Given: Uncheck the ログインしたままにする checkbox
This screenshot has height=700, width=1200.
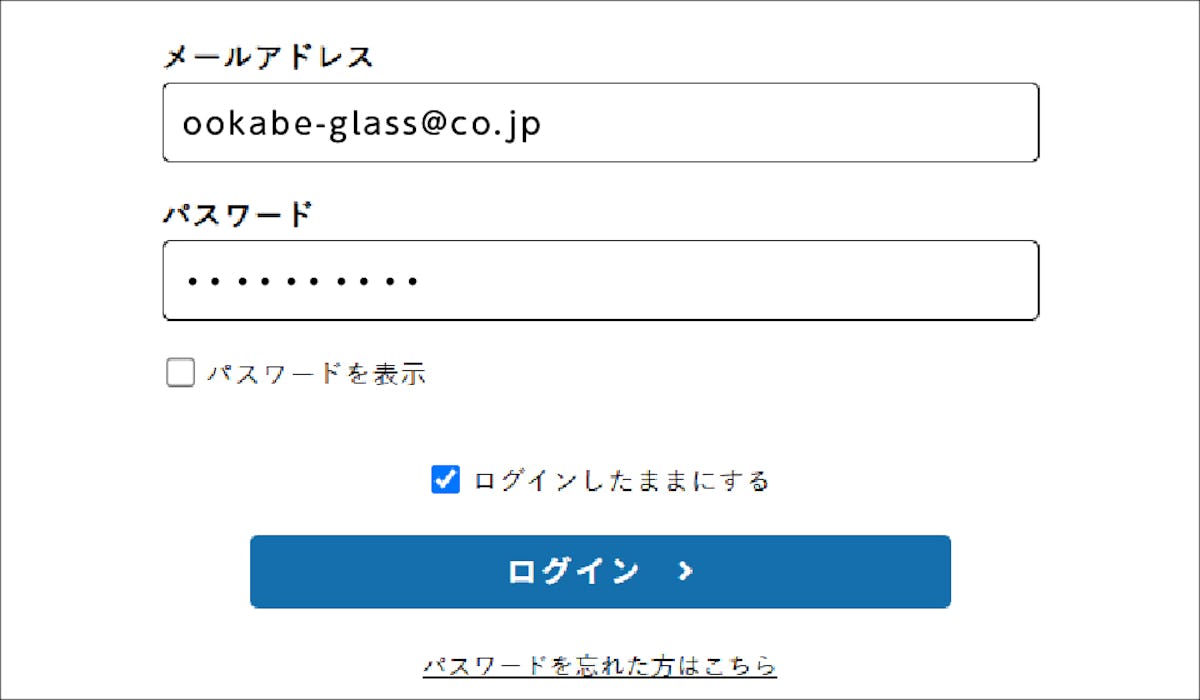Looking at the screenshot, I should coord(445,480).
